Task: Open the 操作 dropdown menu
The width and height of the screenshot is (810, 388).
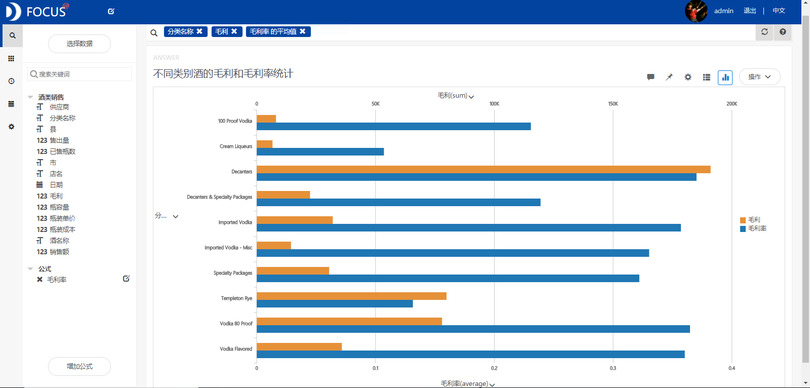Action: pos(759,77)
